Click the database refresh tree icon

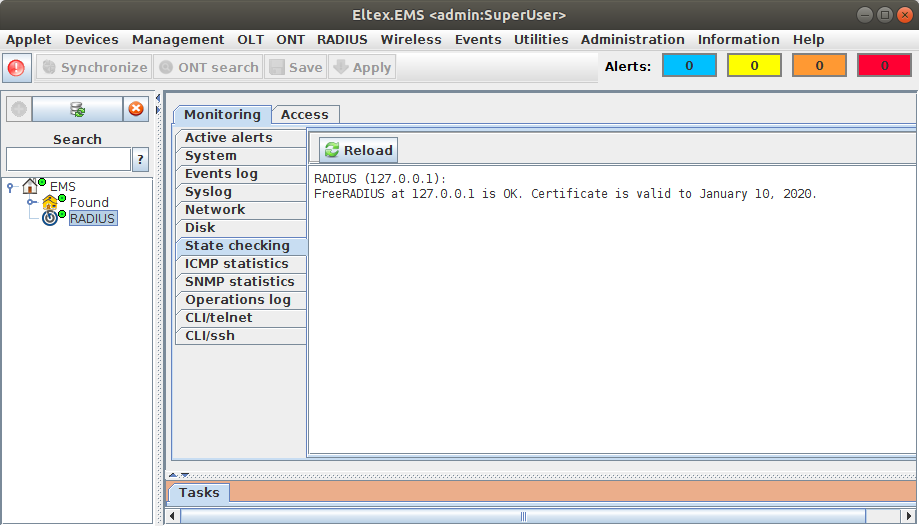pyautogui.click(x=77, y=109)
